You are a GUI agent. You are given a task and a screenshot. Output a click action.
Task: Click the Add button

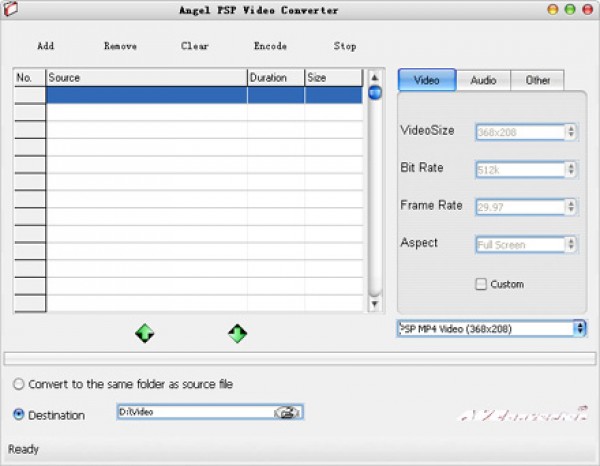[46, 46]
